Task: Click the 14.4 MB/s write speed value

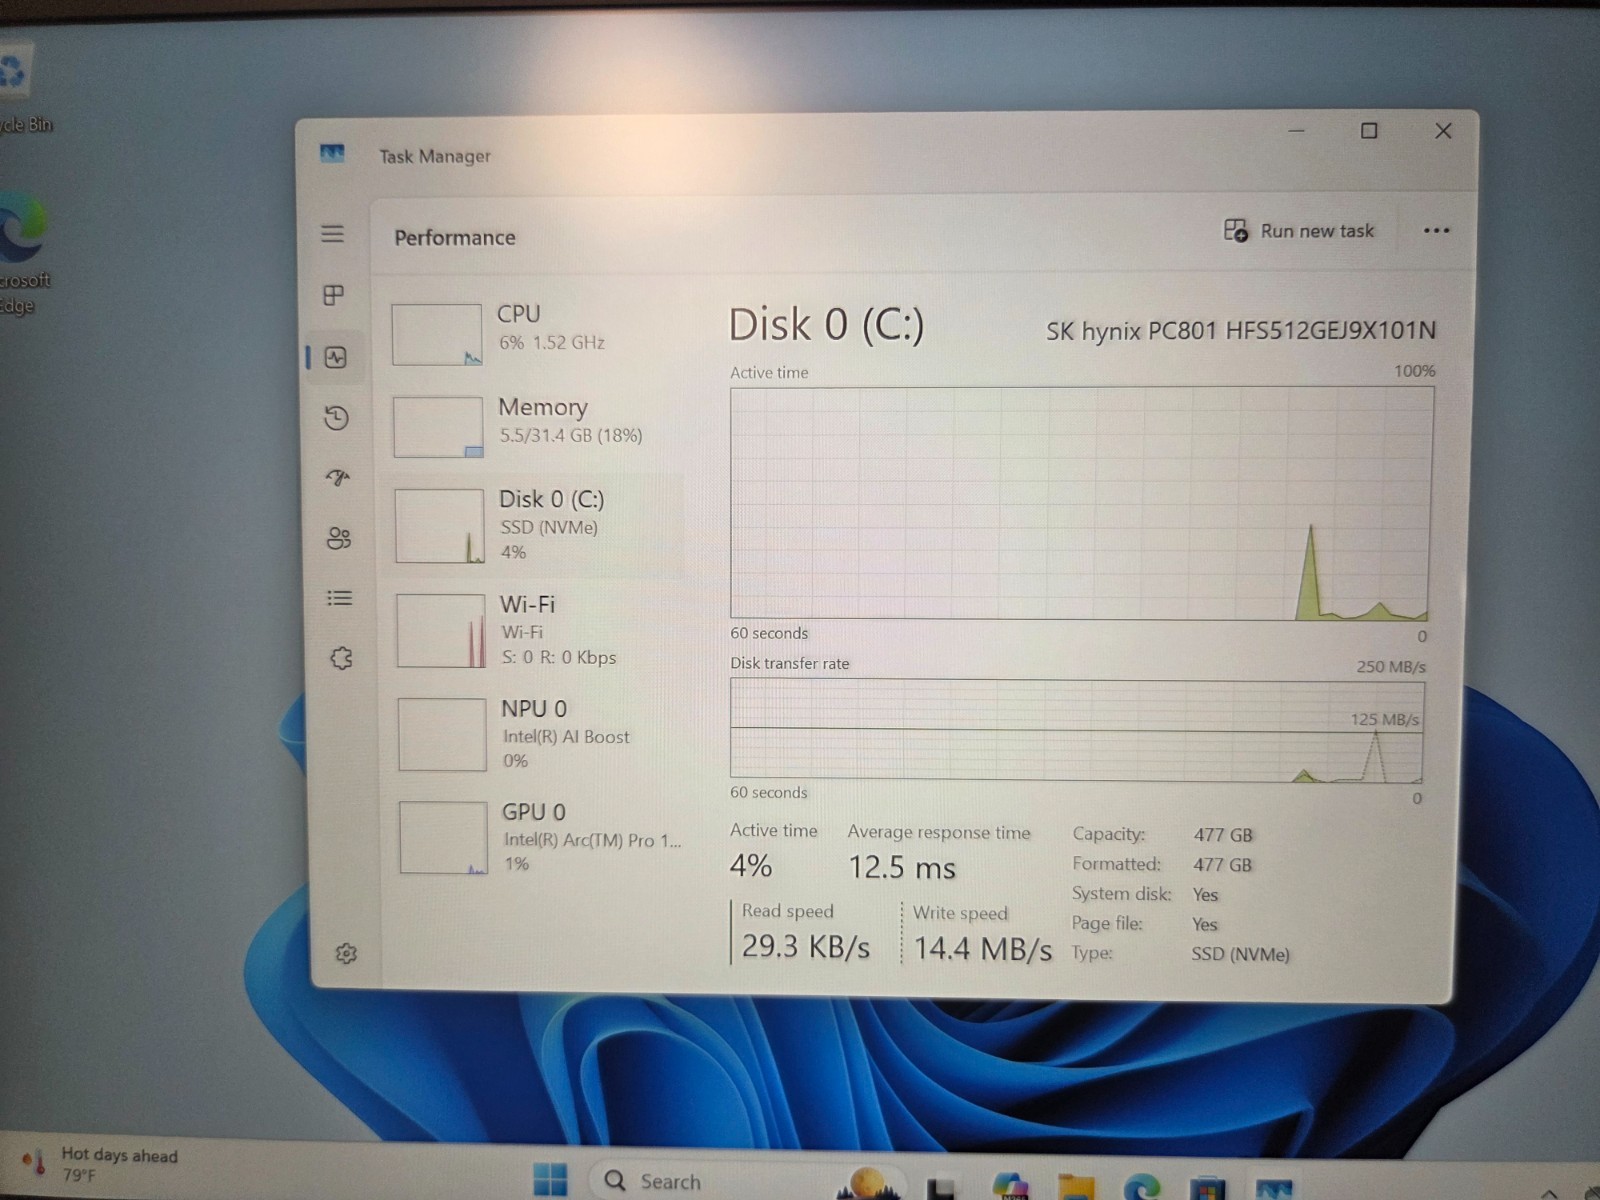Action: coord(982,948)
